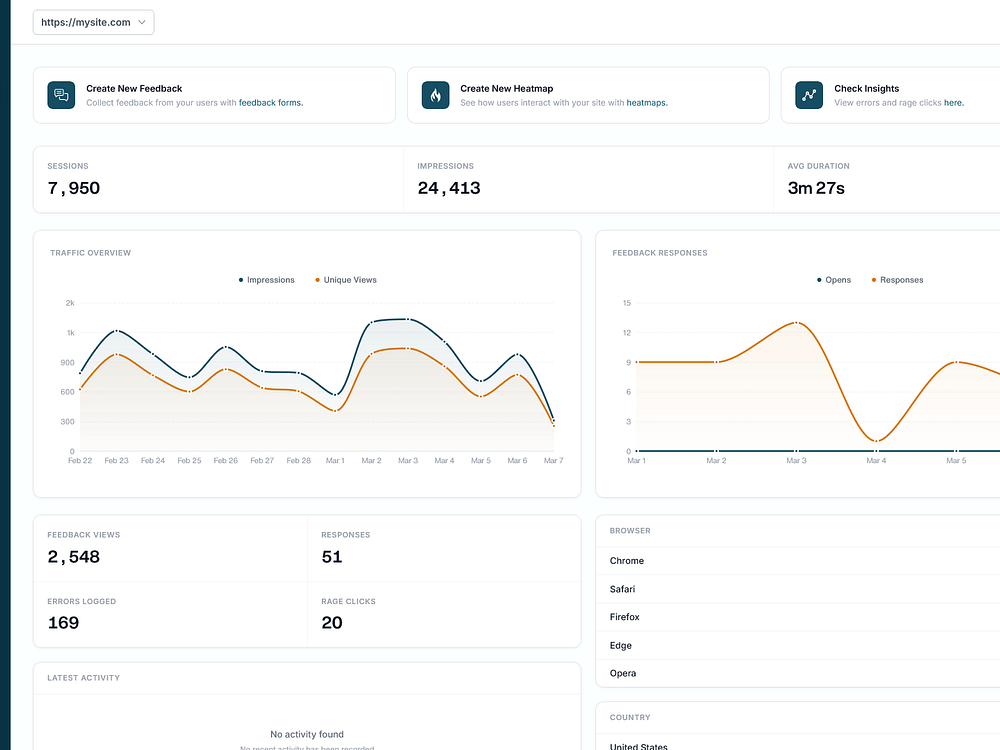Viewport: 1000px width, 750px height.
Task: Open the 'feedback forms' link
Action: [x=270, y=103]
